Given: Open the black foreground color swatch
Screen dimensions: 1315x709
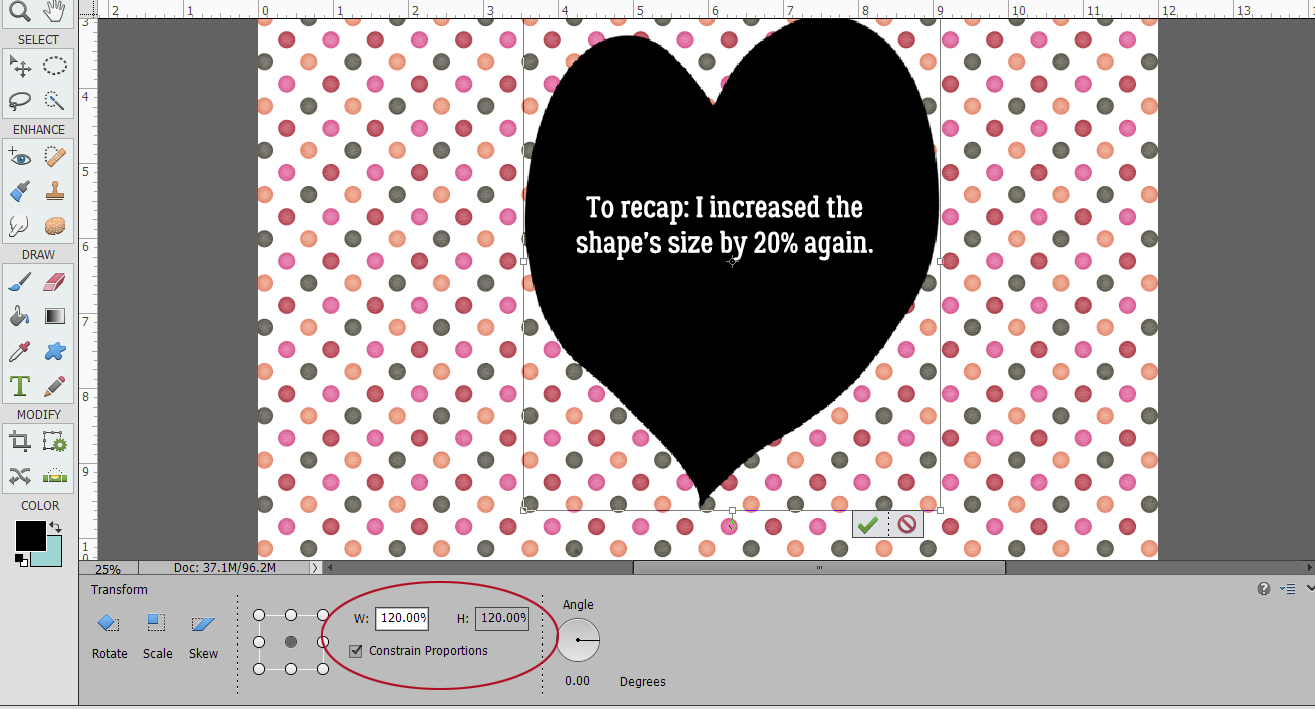Looking at the screenshot, I should tap(30, 535).
